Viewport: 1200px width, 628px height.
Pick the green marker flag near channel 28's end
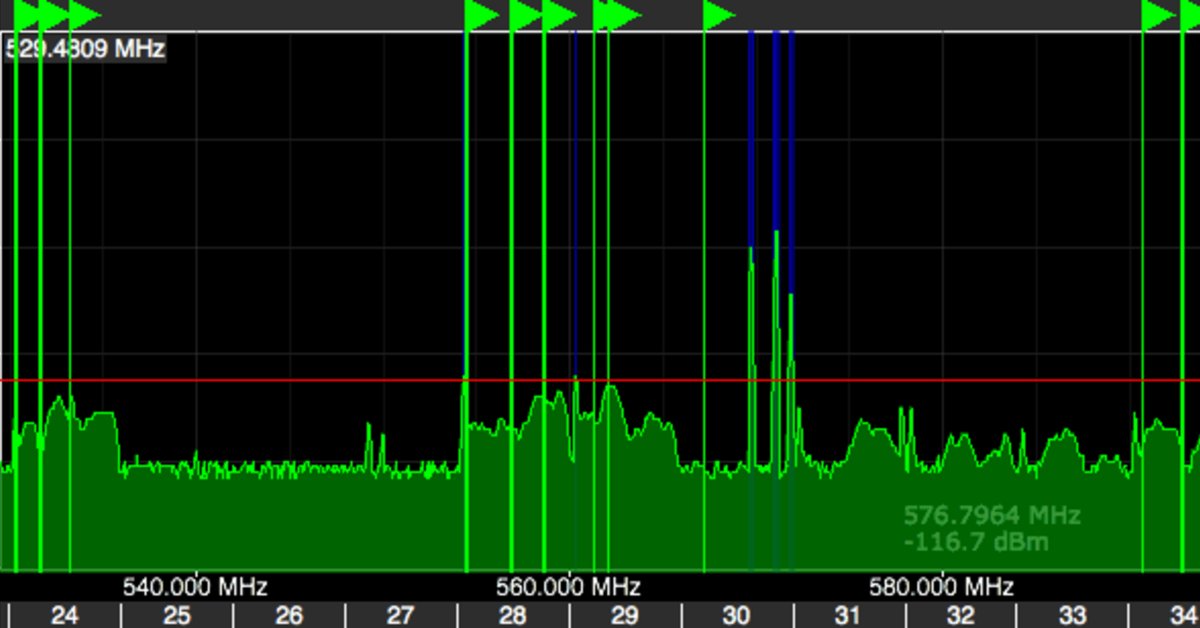click(558, 15)
